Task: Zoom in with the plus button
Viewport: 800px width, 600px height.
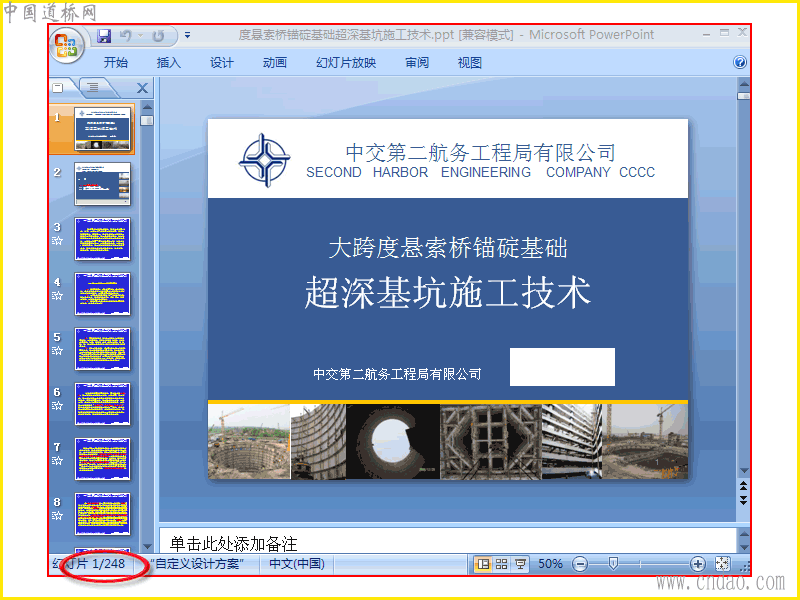Action: pyautogui.click(x=697, y=564)
